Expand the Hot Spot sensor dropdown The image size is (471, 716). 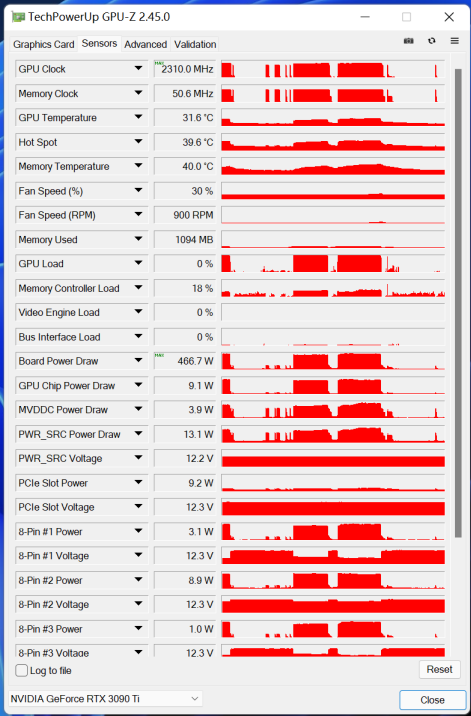click(x=138, y=142)
